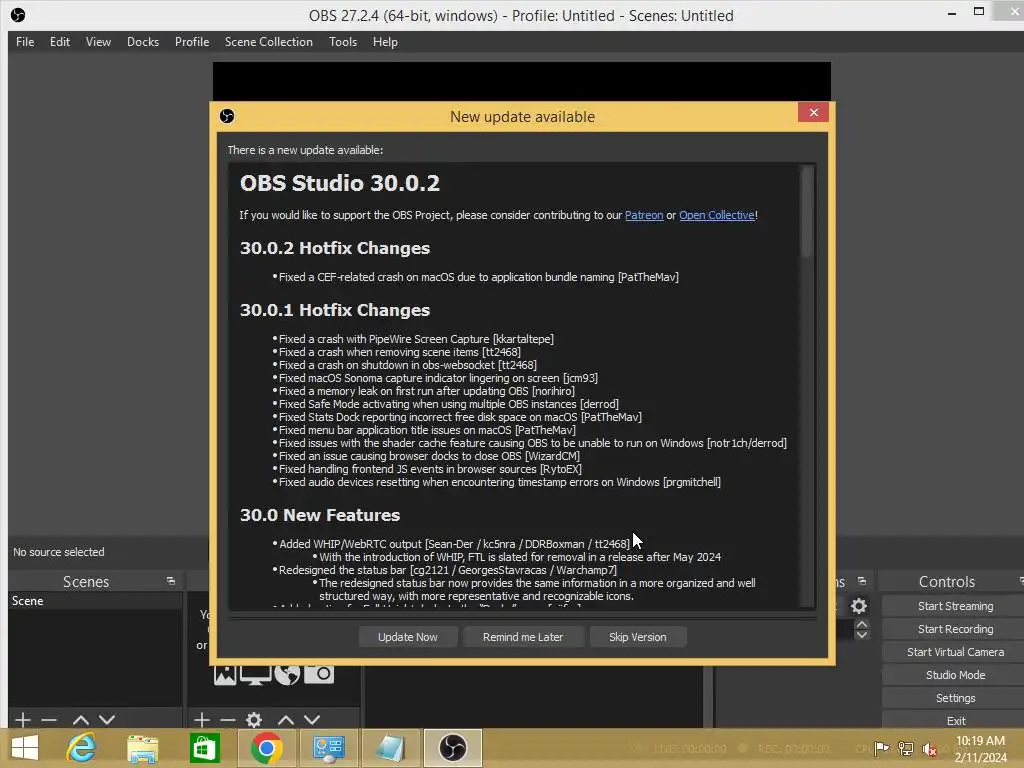Pop out the Scene Transitions dock float icon
The height and width of the screenshot is (768, 1024).
tap(862, 581)
